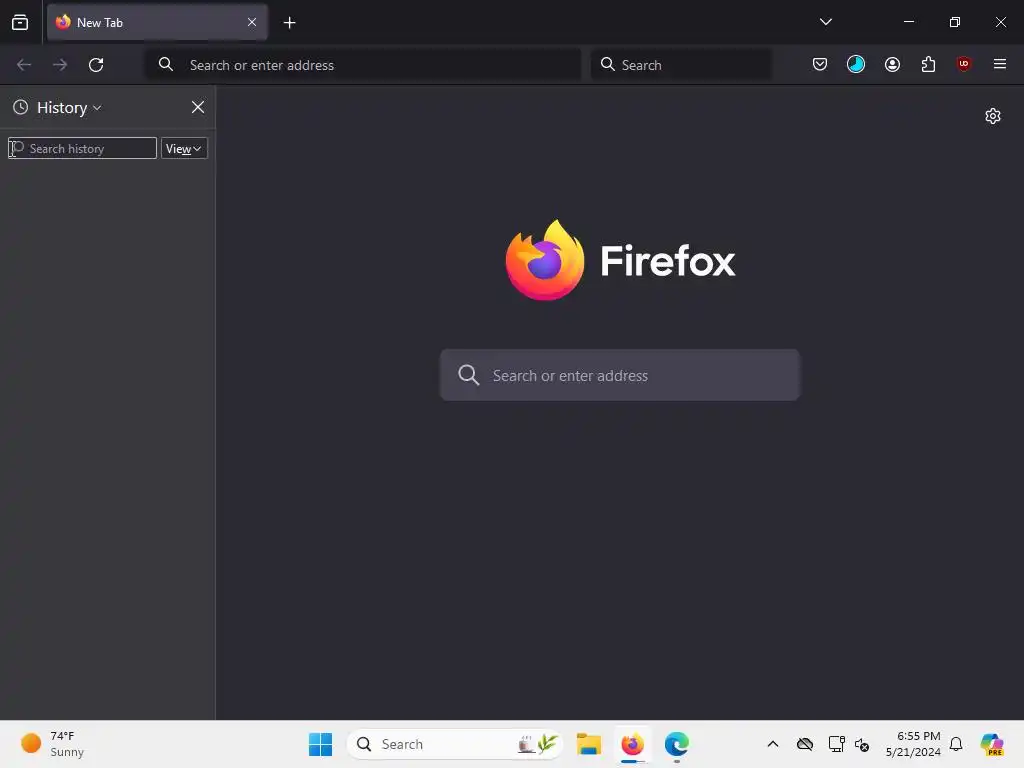Click the network display tray icon
1024x768 pixels.
click(837, 744)
